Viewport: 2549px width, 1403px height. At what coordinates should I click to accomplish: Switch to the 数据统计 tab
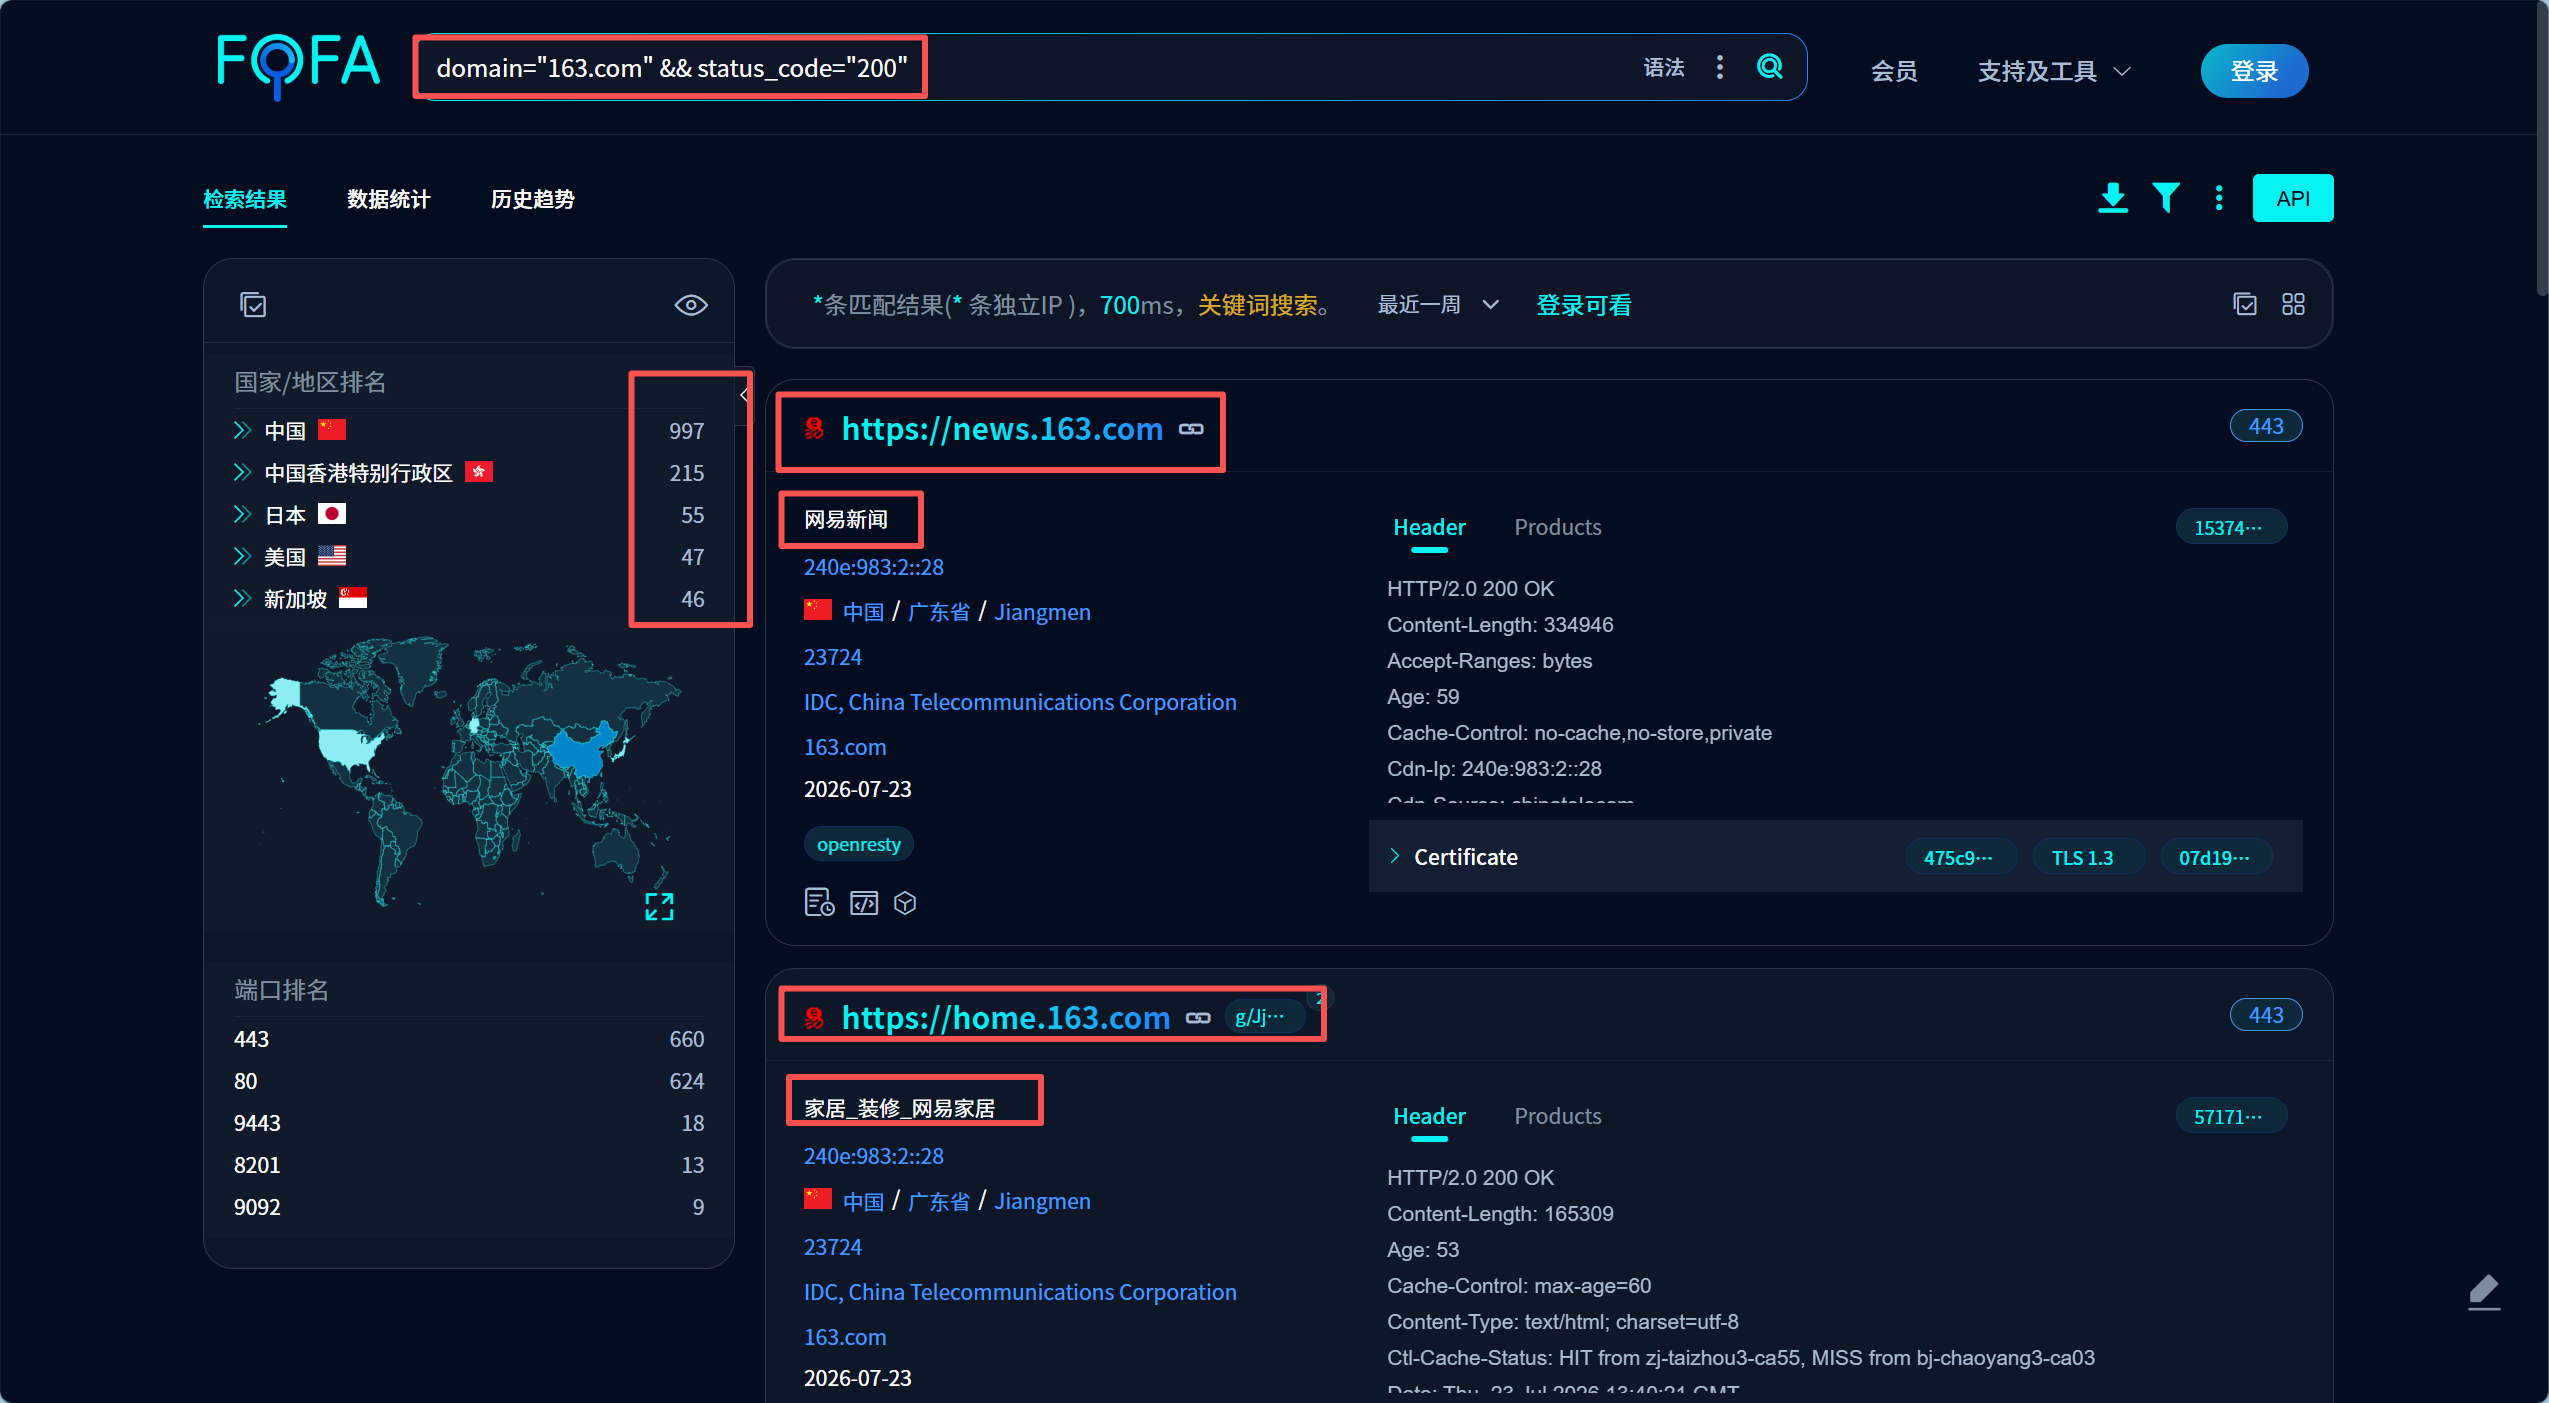[389, 199]
